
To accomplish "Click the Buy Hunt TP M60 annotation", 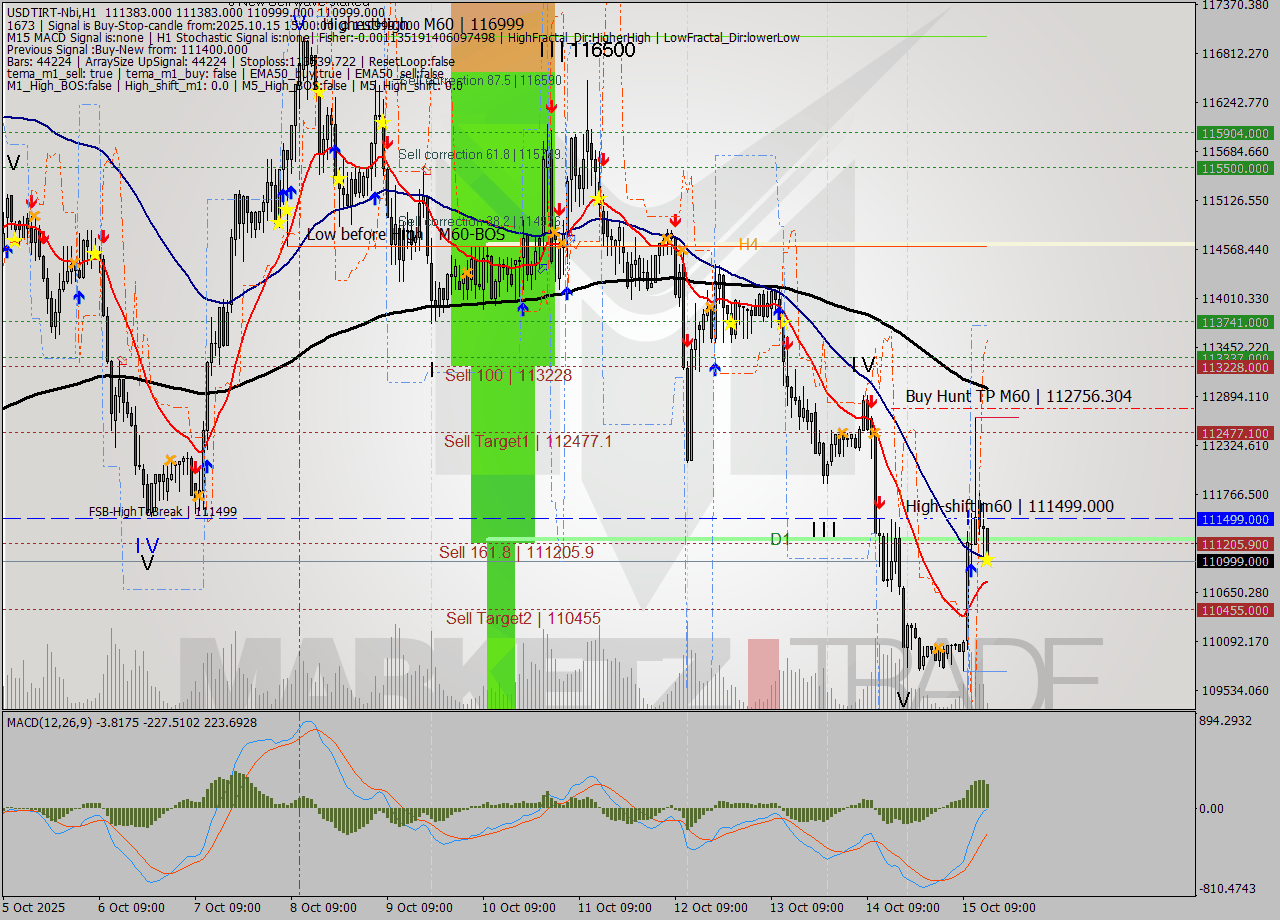I will tap(1017, 396).
